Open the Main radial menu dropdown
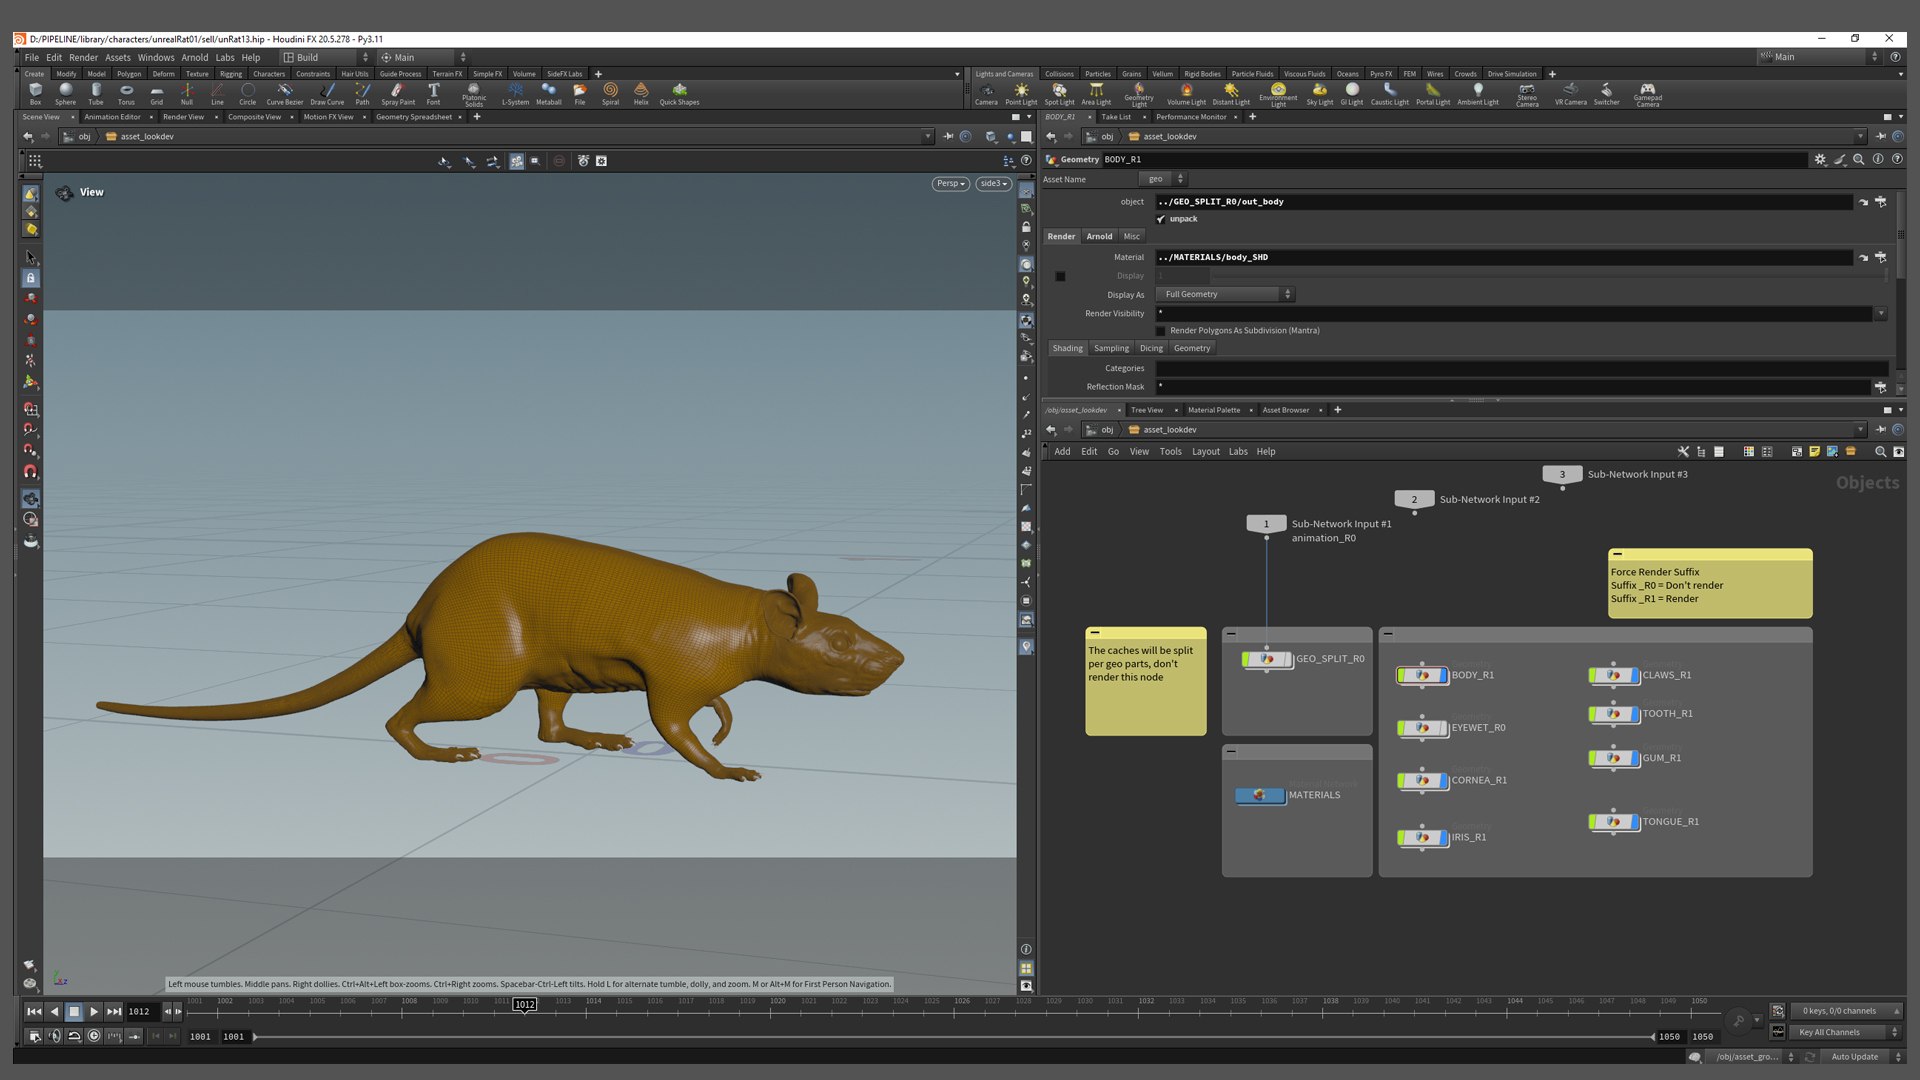 [x=422, y=58]
